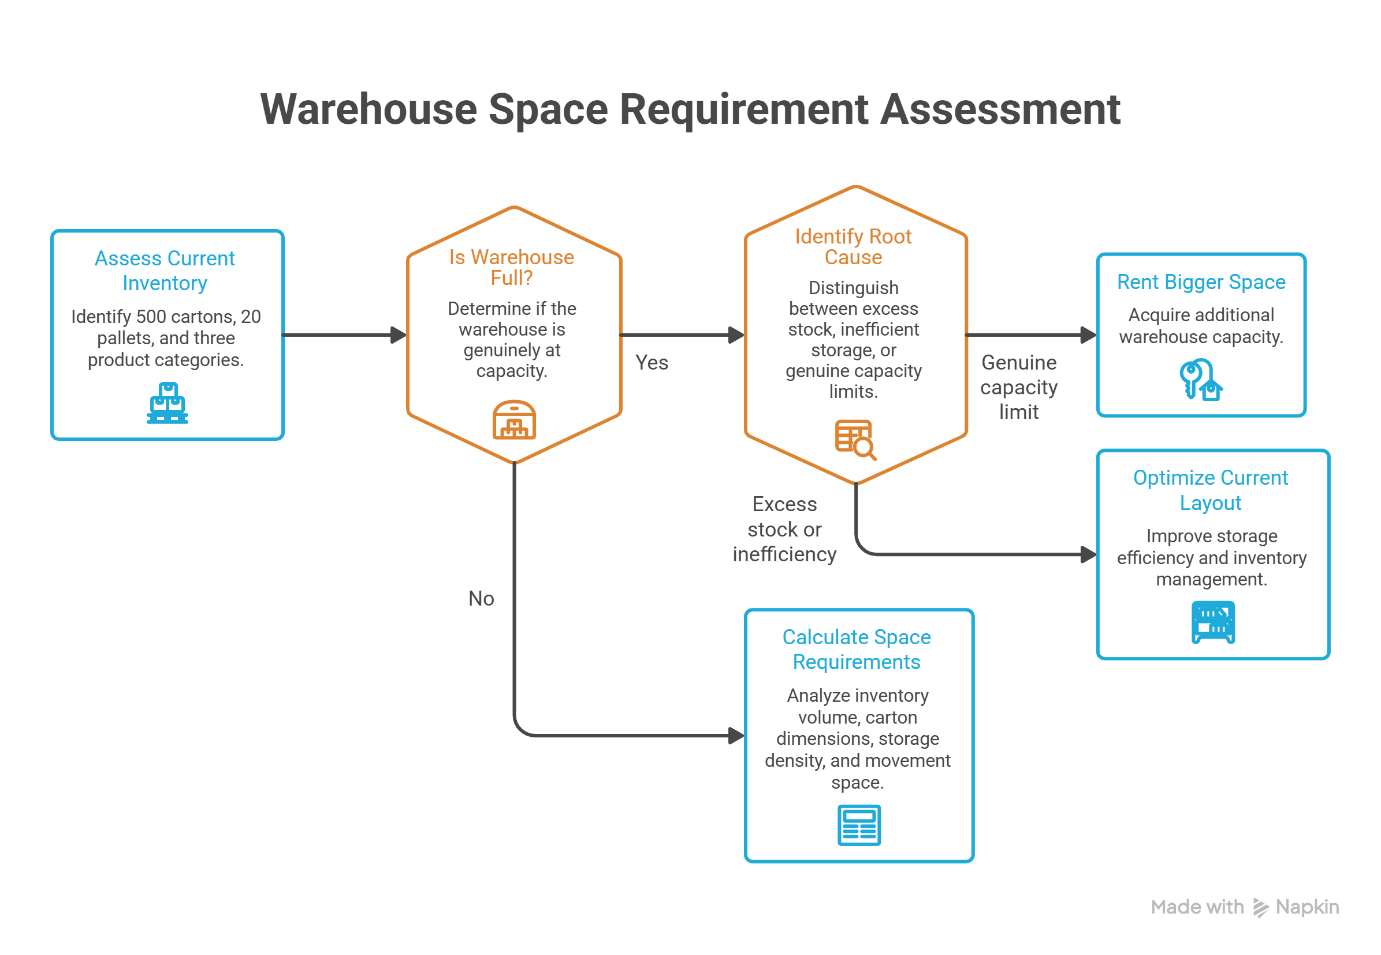This screenshot has height=955, width=1381.
Task: Select the Is Warehouse Full? heading
Action: [512, 267]
